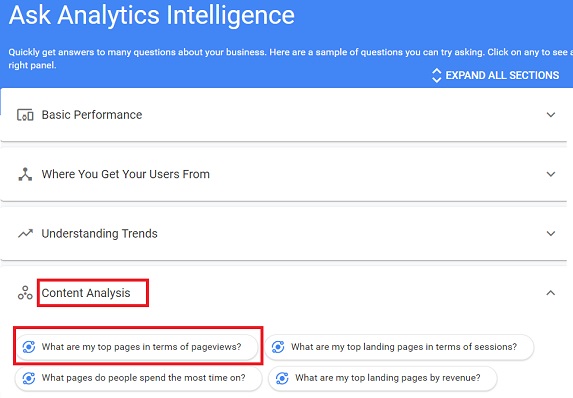This screenshot has width=573, height=398.
Task: Click the Content Analysis circles icon
Action: [x=25, y=293]
